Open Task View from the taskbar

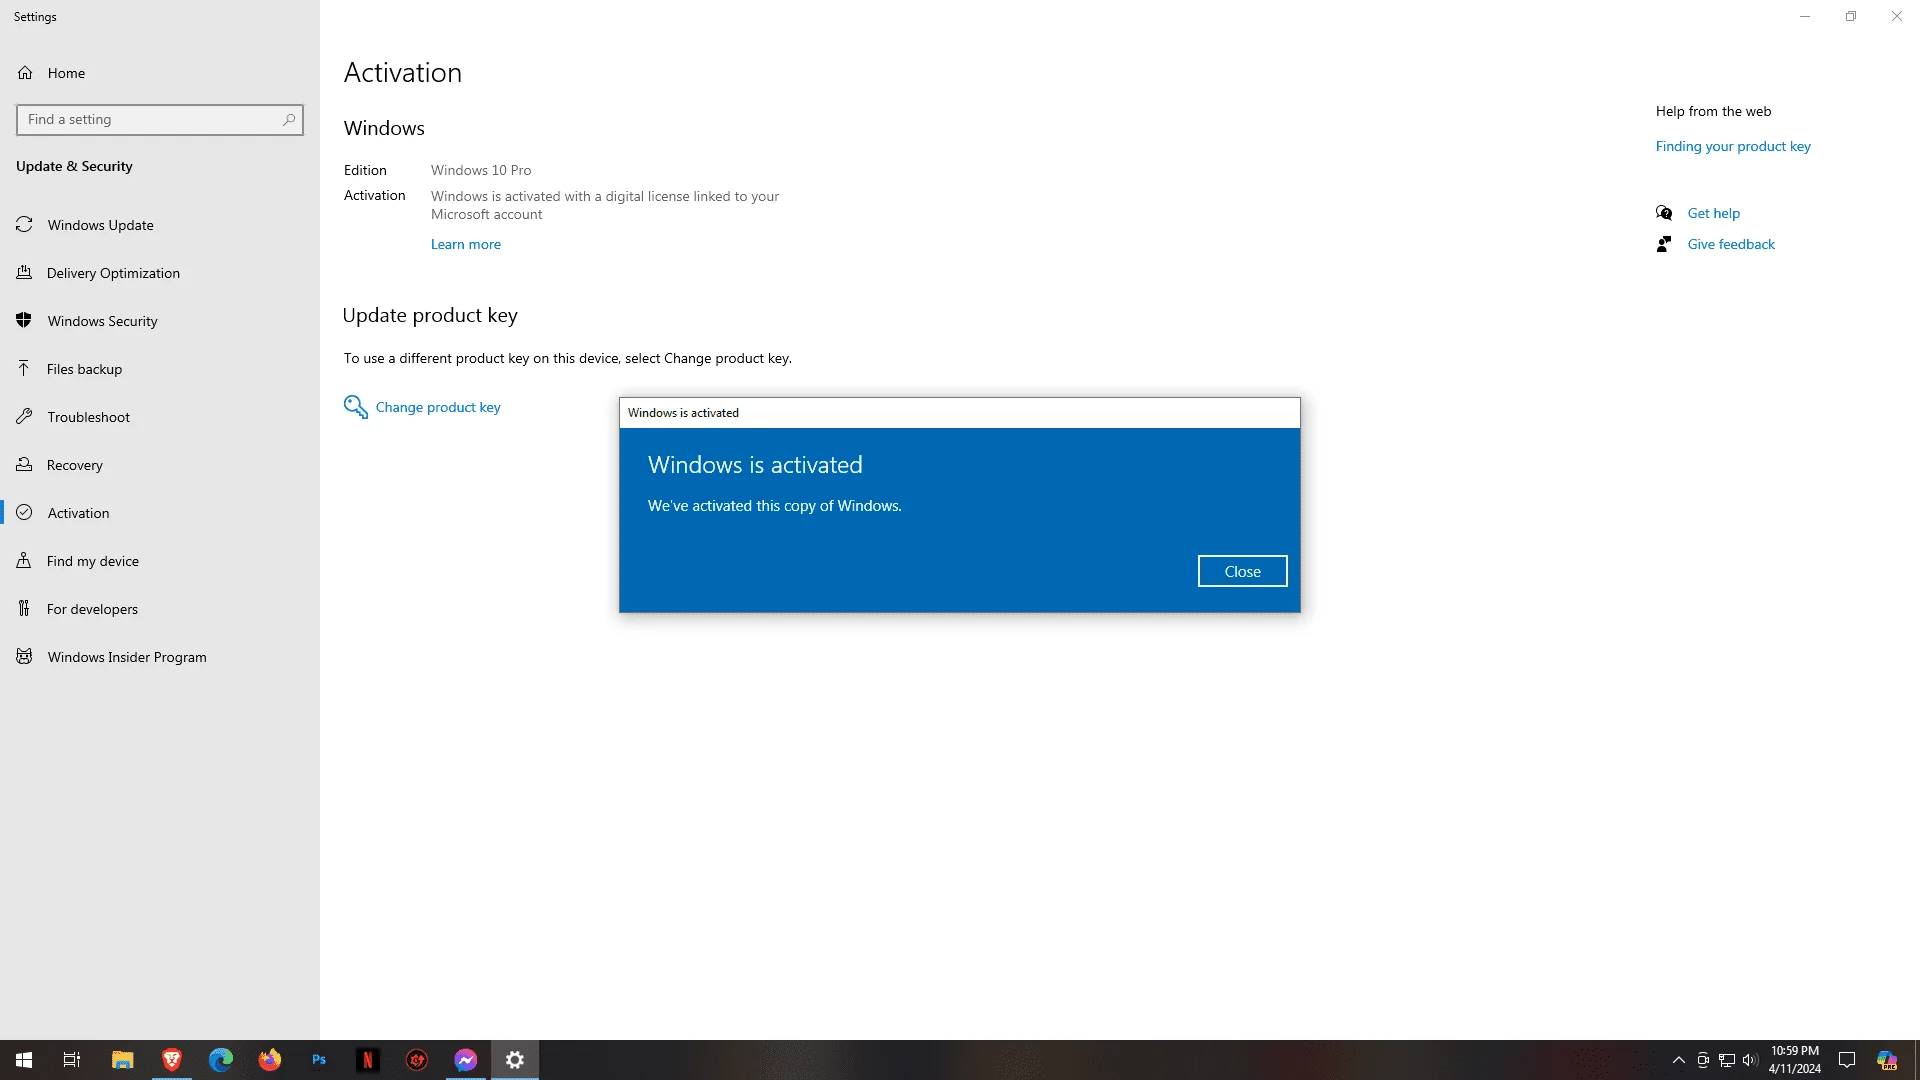click(x=72, y=1060)
